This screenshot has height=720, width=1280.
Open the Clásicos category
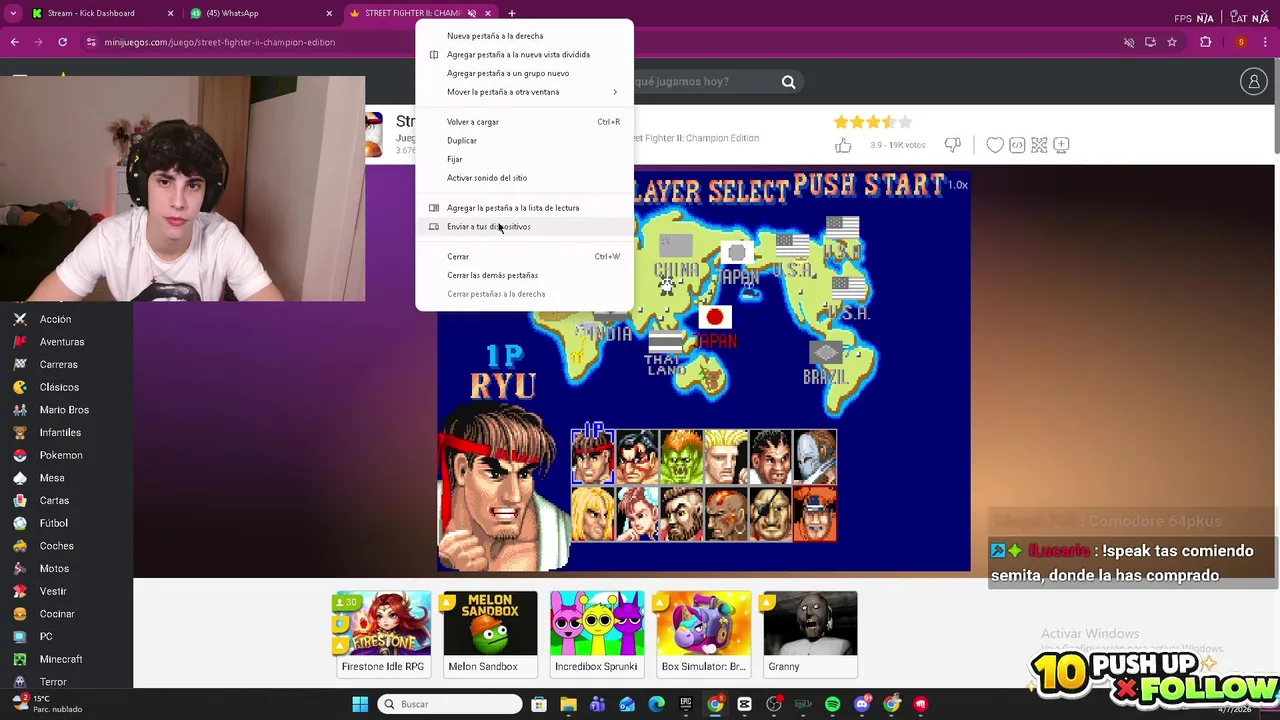click(x=59, y=387)
